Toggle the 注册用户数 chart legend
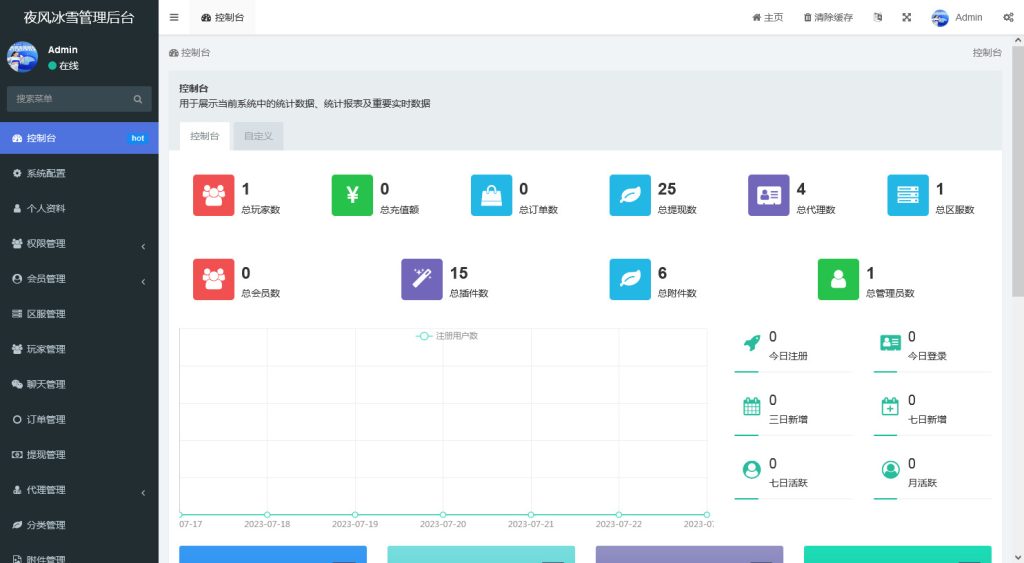Screen dimensions: 1024x563 tap(447, 336)
